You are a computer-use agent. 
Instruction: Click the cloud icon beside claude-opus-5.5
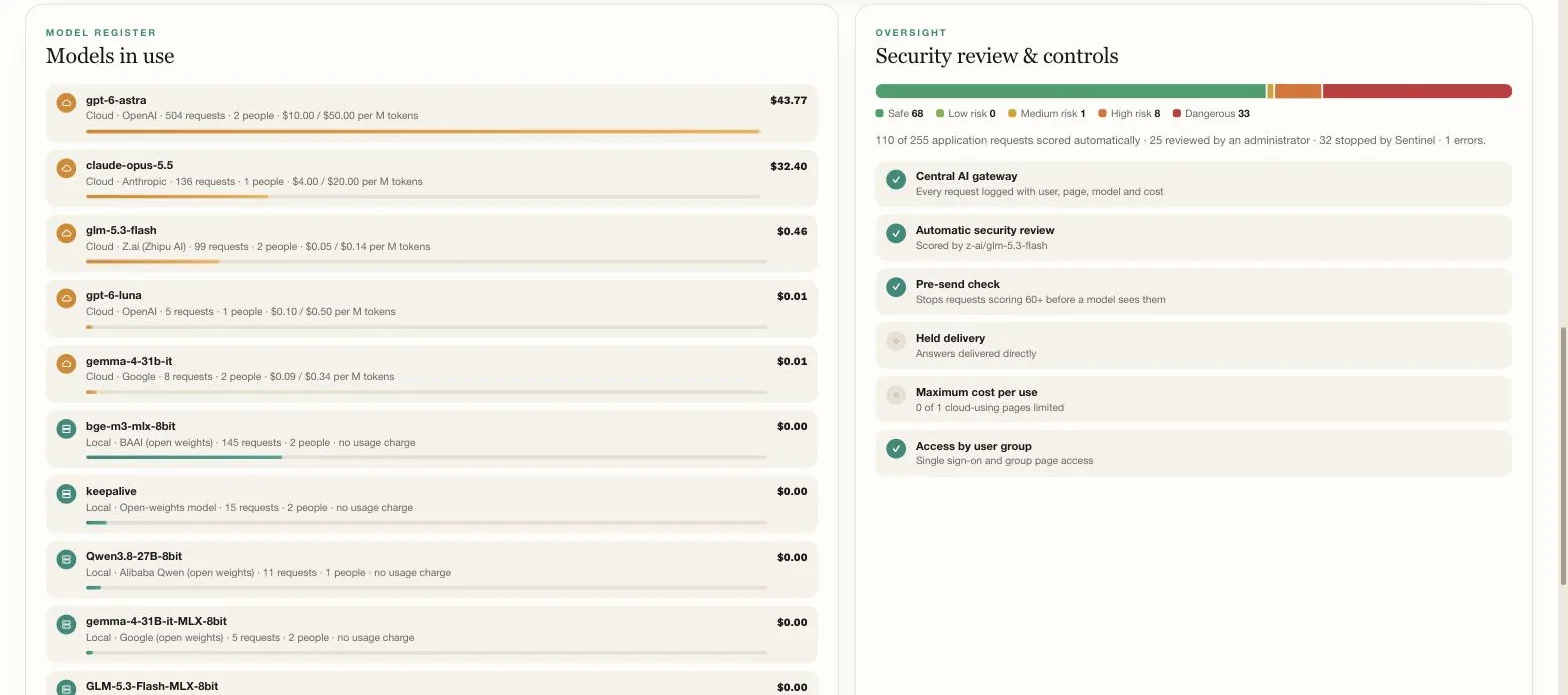tap(66, 168)
